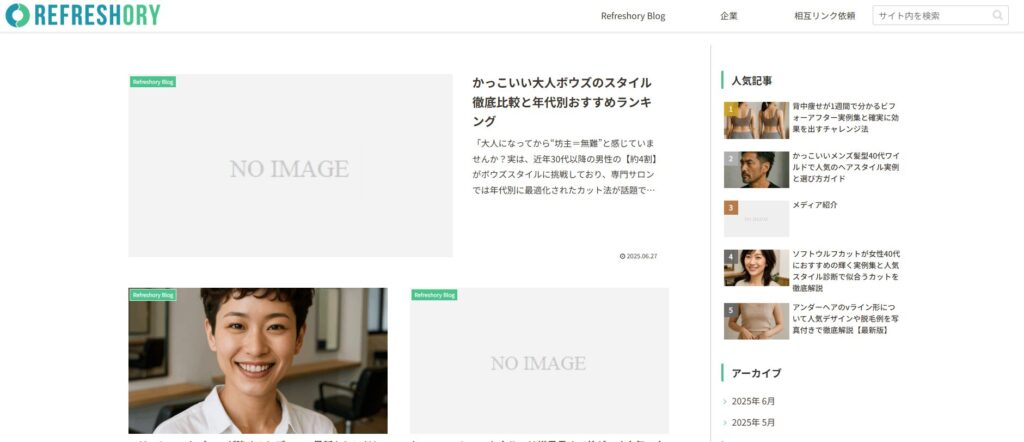This screenshot has width=1024, height=442.
Task: Open popular article かっこいいメンズ髪型40代ワイルド
Action: (x=845, y=167)
